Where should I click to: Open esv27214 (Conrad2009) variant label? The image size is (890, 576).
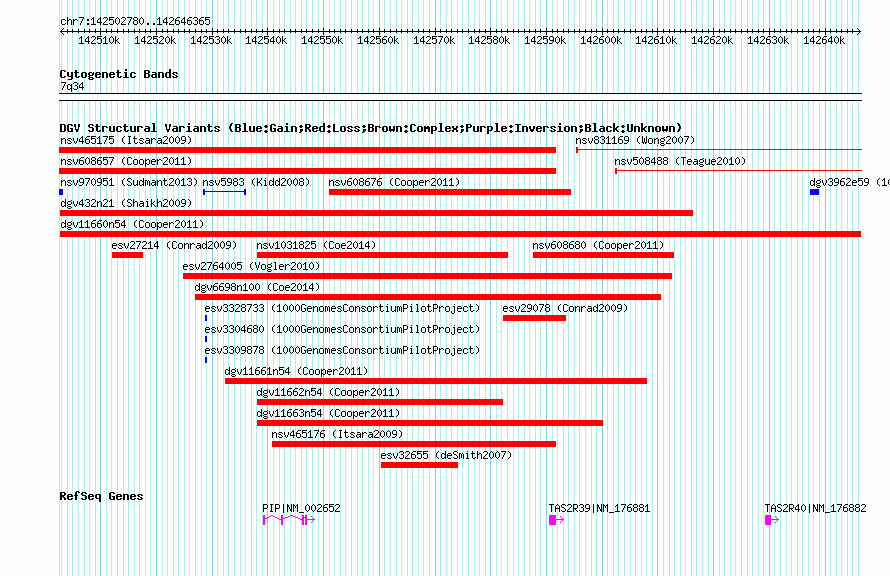tap(174, 245)
